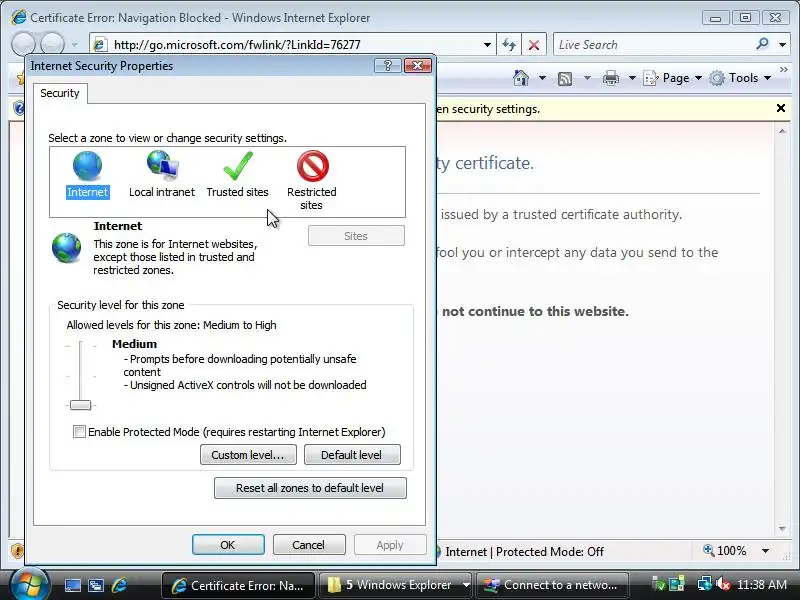Click the page icon in address bar
Viewport: 800px width, 600px height.
(x=100, y=45)
